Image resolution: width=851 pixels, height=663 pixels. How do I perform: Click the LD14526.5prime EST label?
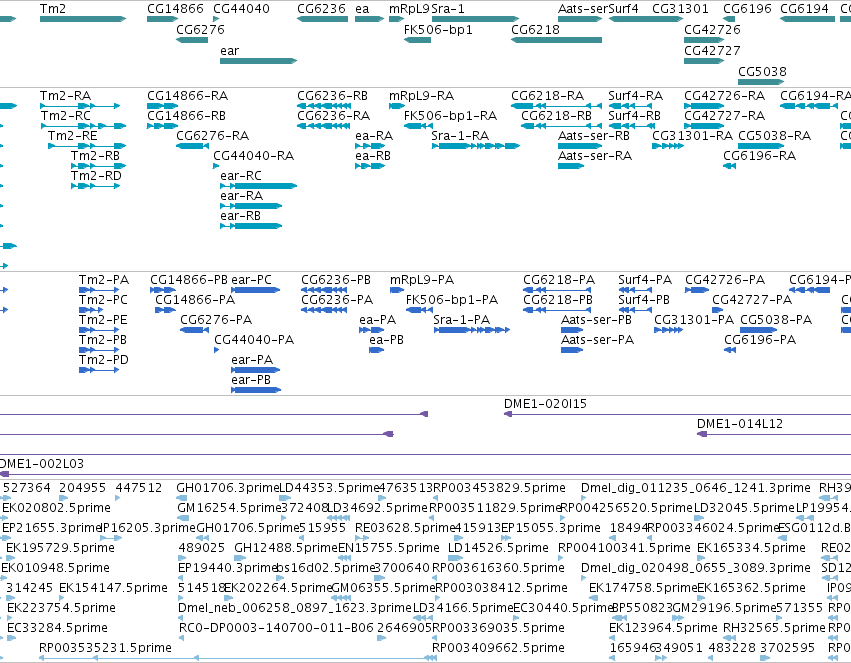pos(498,548)
